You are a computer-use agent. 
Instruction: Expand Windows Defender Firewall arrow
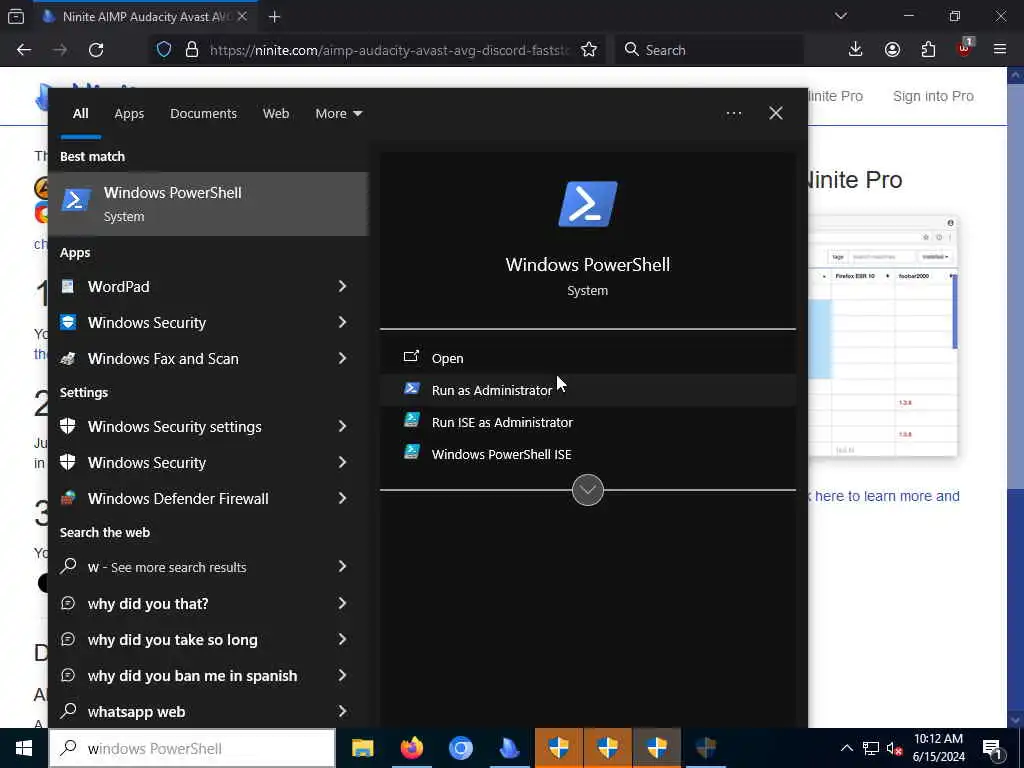coord(342,498)
